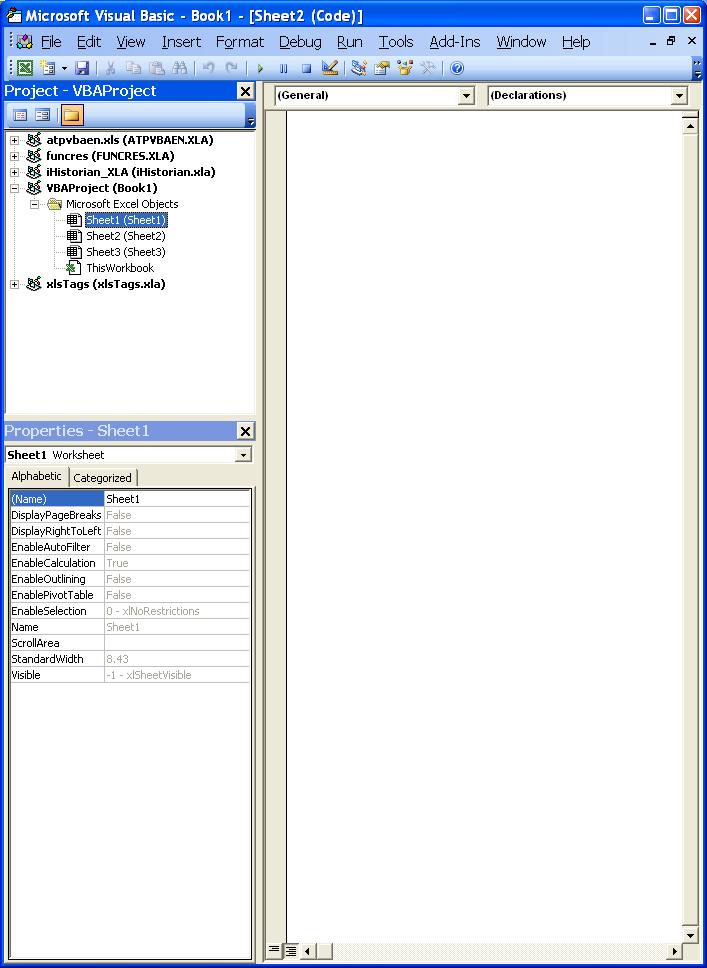707x968 pixels.
Task: Open the Debug menu
Action: point(300,42)
